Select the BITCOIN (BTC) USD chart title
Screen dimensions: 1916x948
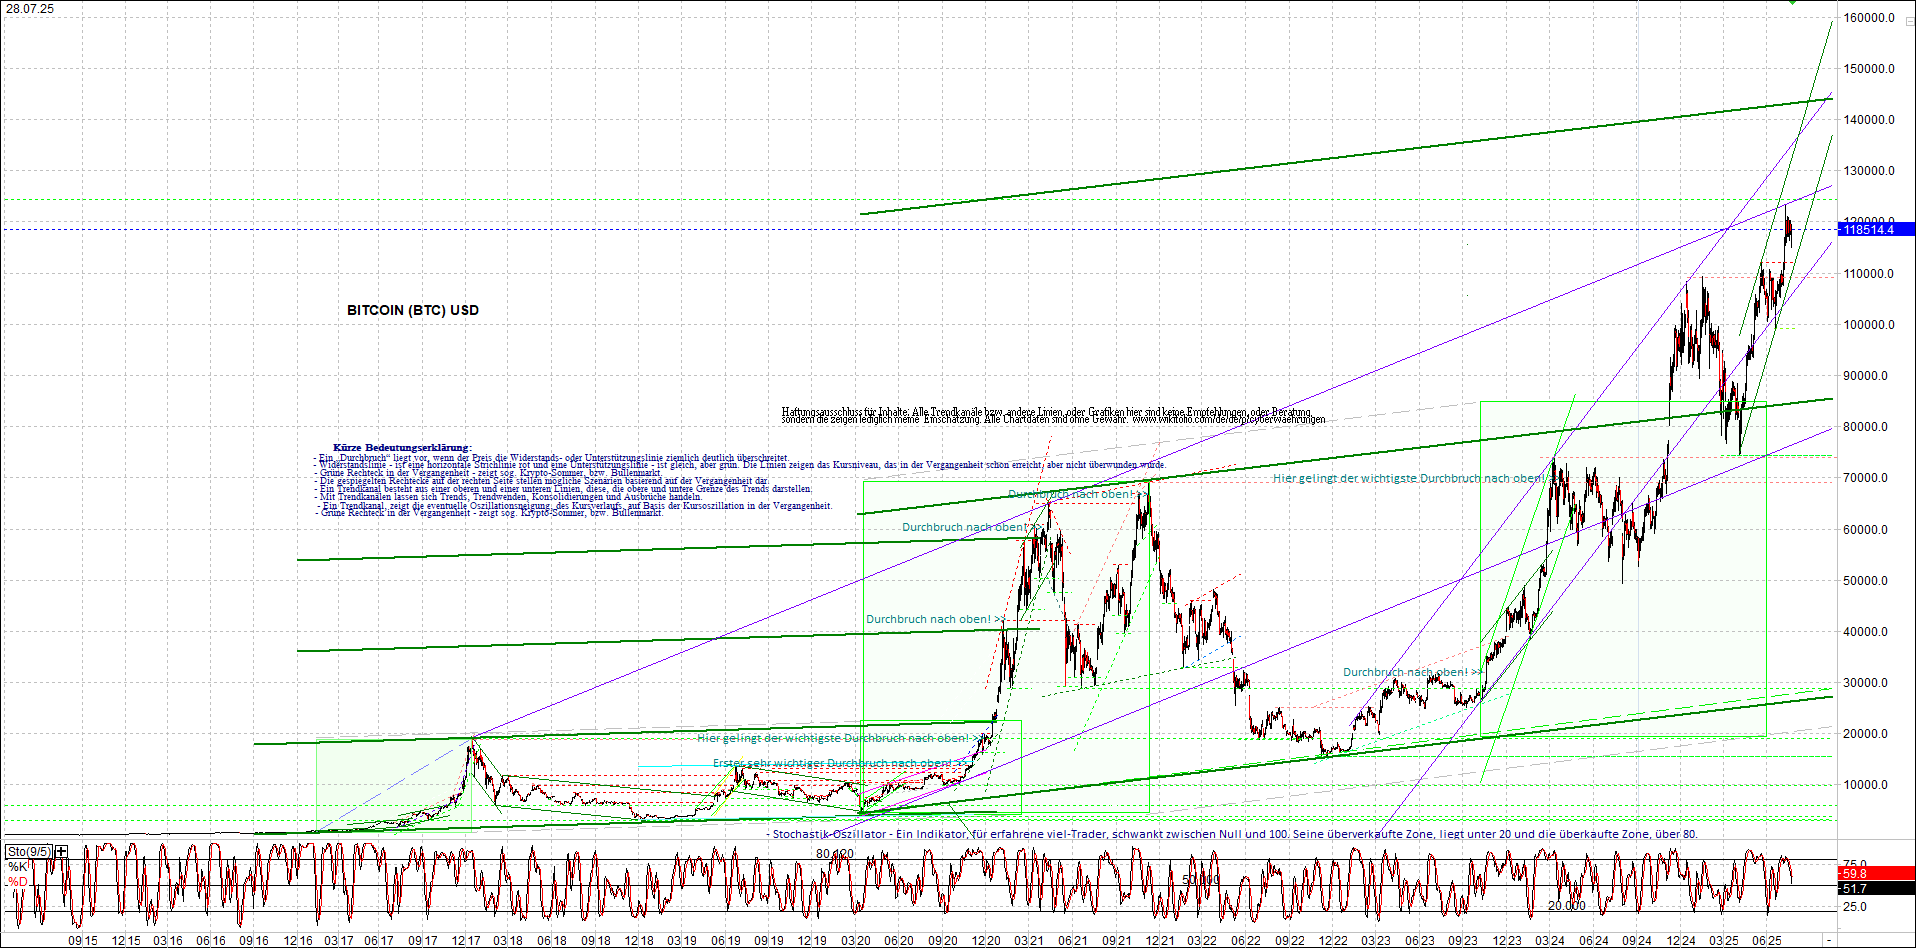pyautogui.click(x=412, y=310)
